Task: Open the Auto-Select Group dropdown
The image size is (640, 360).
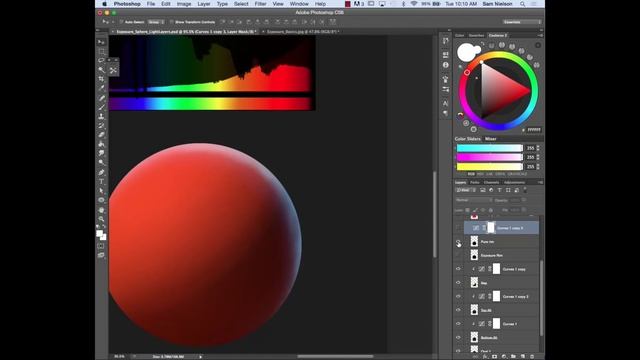Action: pyautogui.click(x=156, y=22)
